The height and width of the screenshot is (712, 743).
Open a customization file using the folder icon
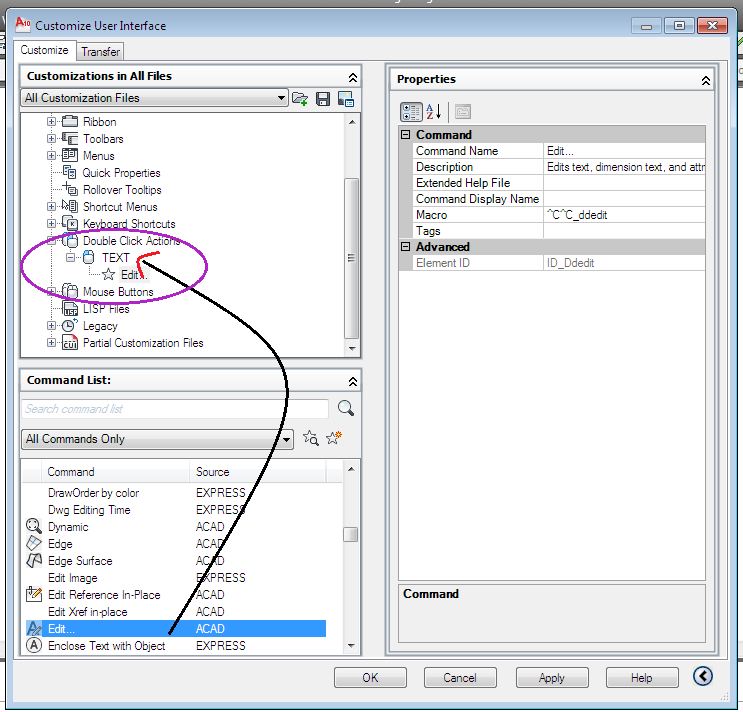(300, 99)
